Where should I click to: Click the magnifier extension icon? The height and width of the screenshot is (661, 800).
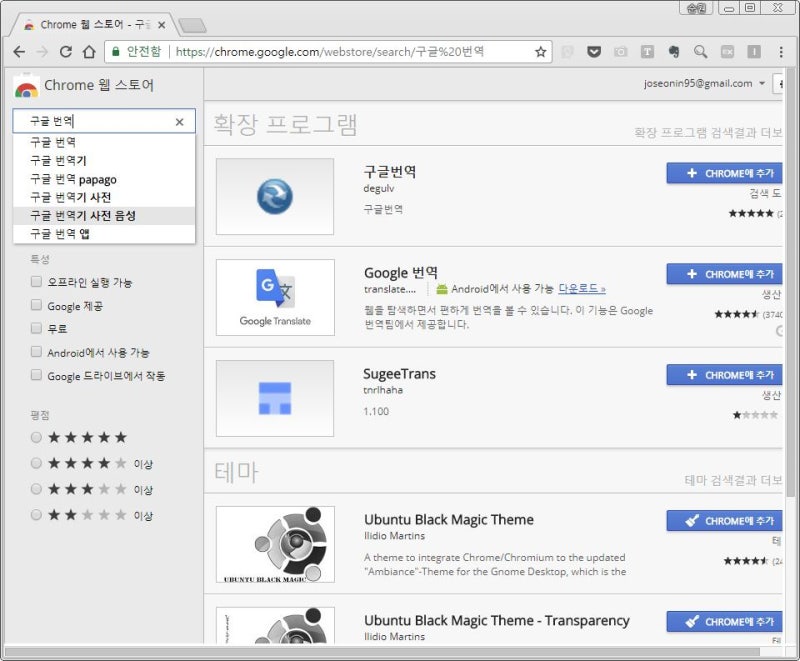click(701, 52)
